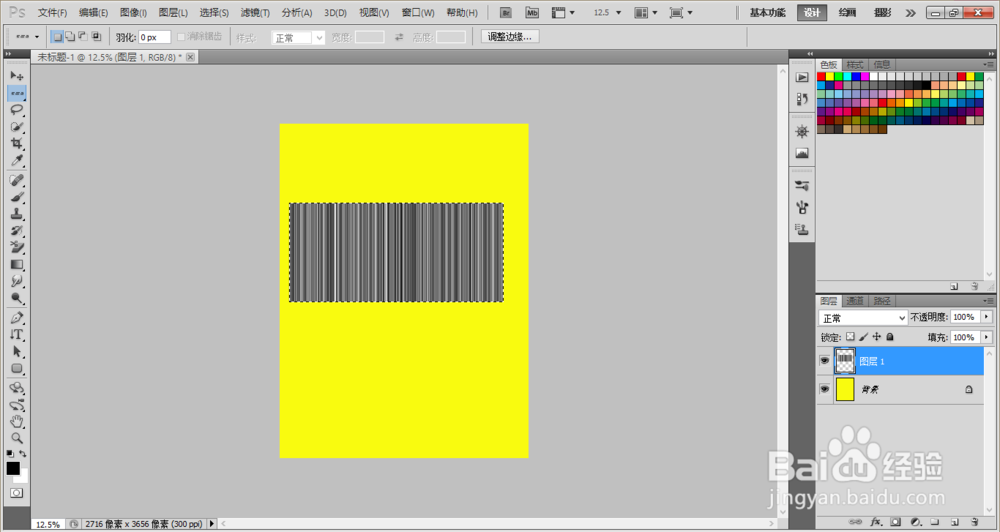Image resolution: width=1000 pixels, height=532 pixels.
Task: Open the 文件(F) menu
Action: click(x=52, y=13)
